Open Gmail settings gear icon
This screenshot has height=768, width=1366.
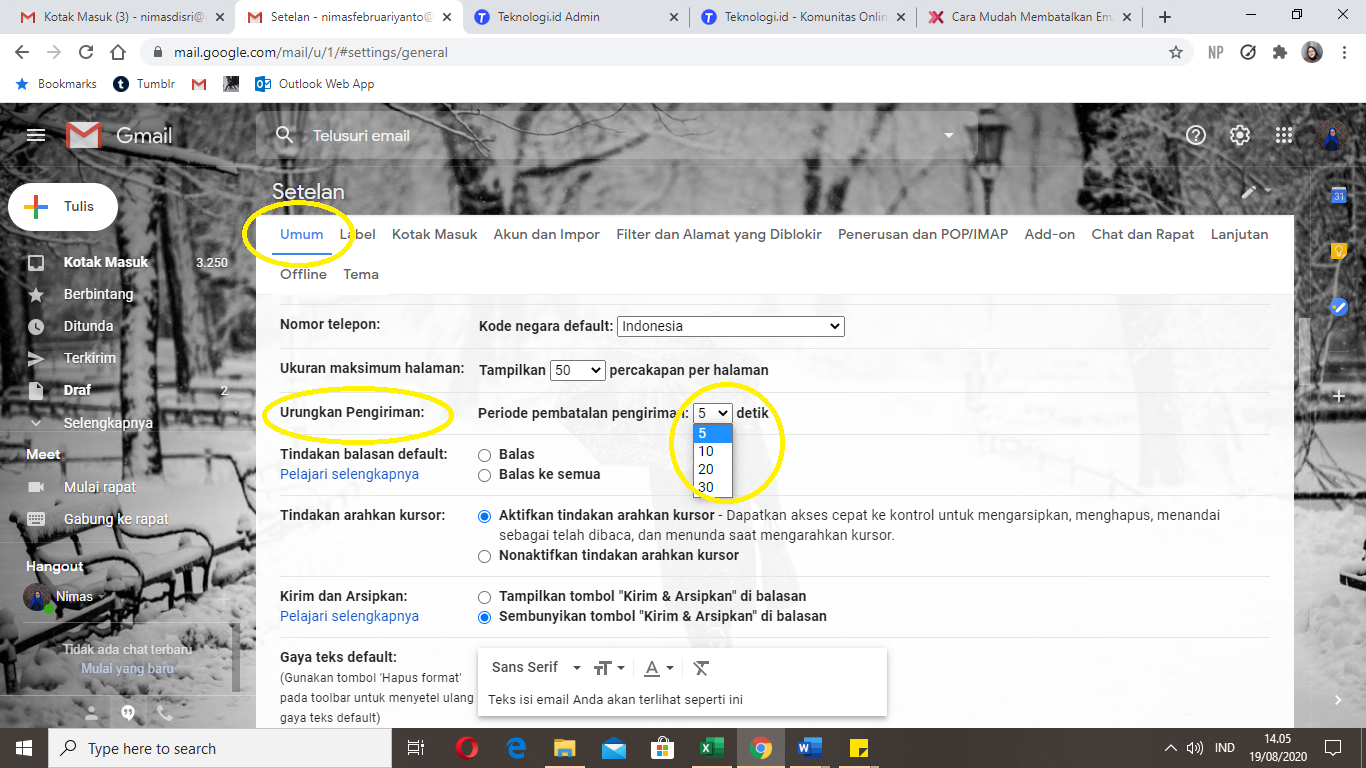point(1240,136)
